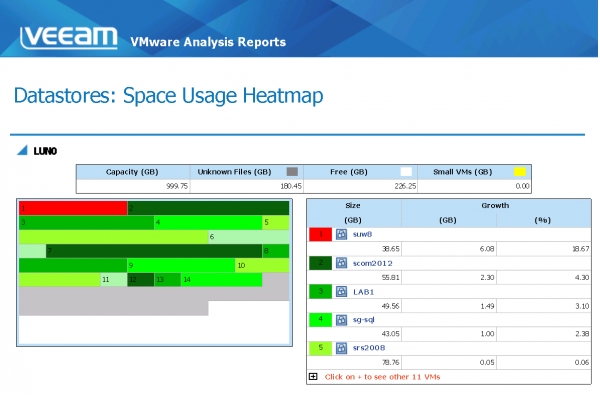The width and height of the screenshot is (600, 396).
Task: Select heatmap block 14
Action: (x=222, y=280)
